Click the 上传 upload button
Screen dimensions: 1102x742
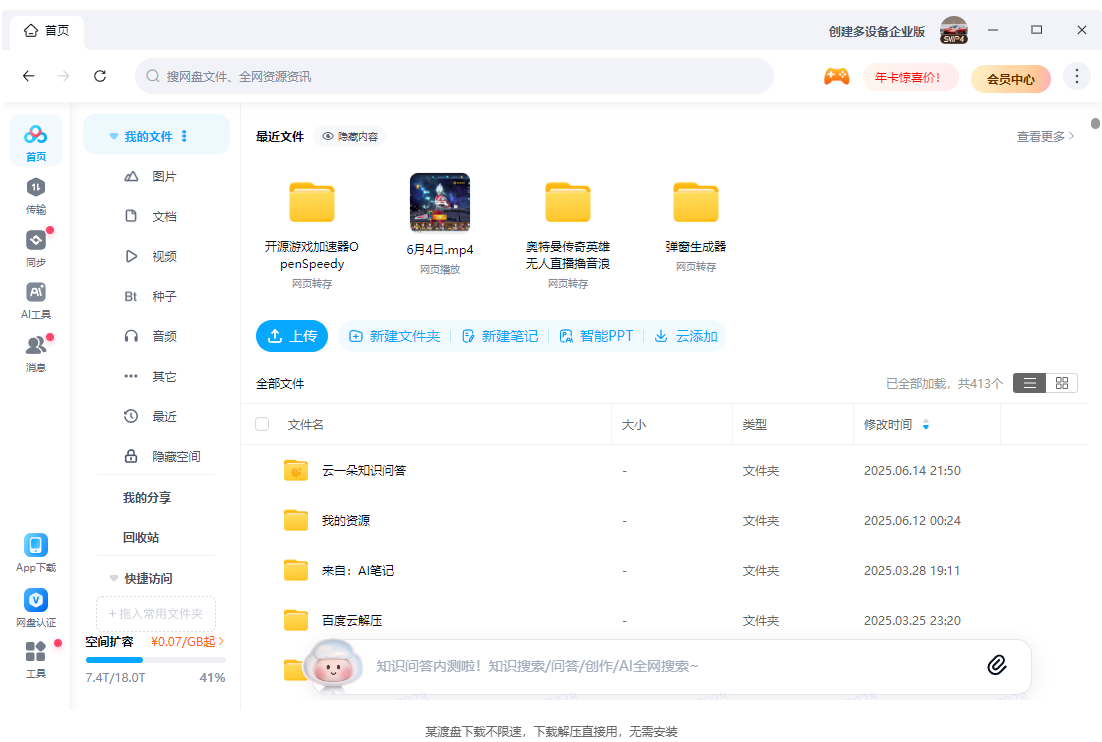[292, 336]
